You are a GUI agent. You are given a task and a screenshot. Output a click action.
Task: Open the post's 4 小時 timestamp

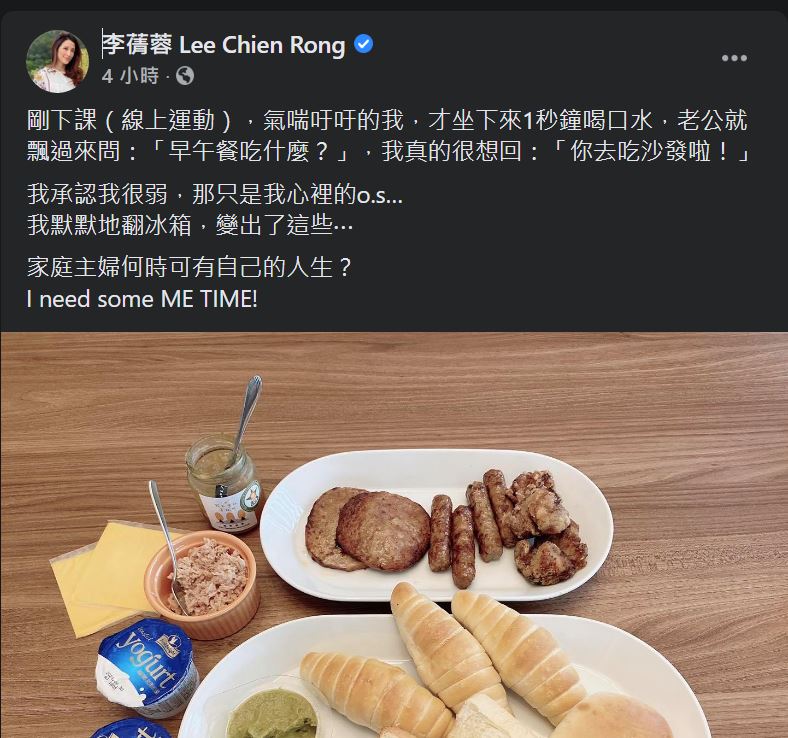tap(130, 76)
